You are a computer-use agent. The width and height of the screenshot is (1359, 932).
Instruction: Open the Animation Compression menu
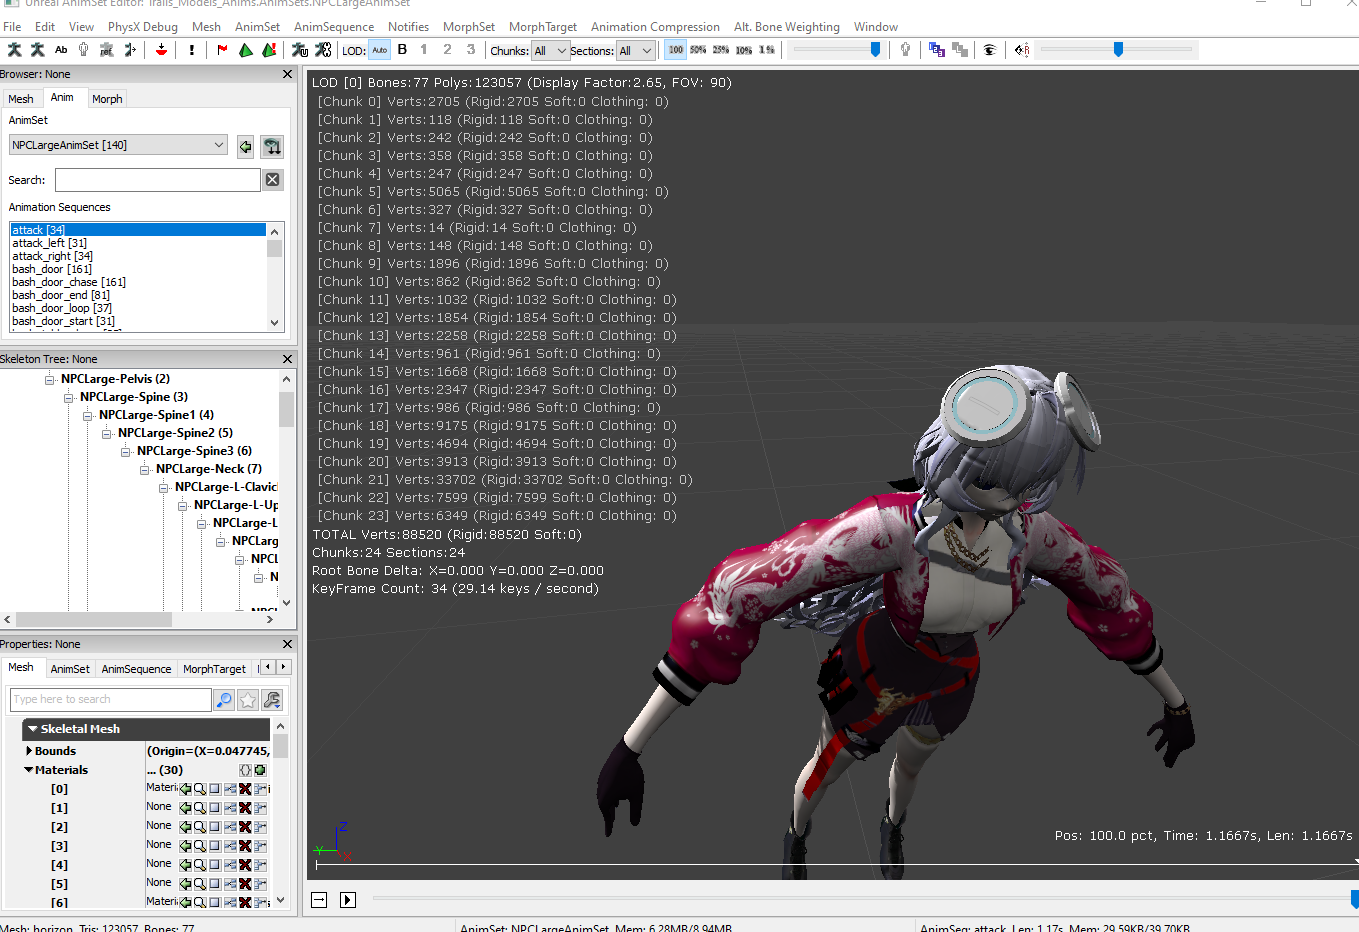(x=654, y=27)
